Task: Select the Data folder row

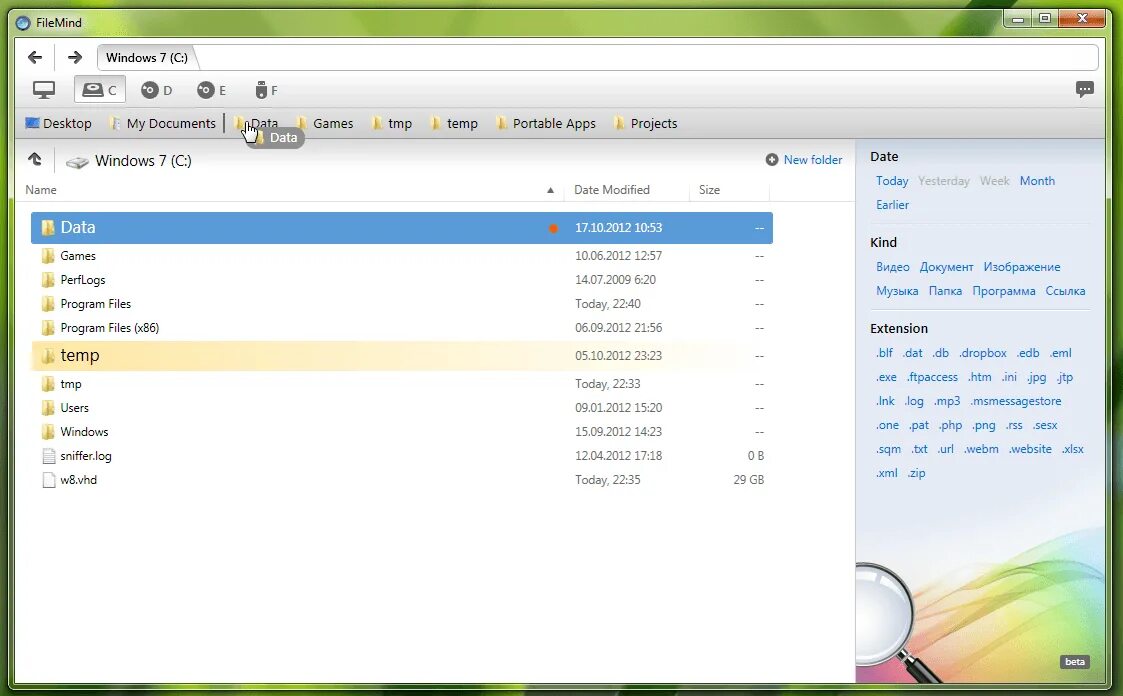Action: pyautogui.click(x=402, y=228)
